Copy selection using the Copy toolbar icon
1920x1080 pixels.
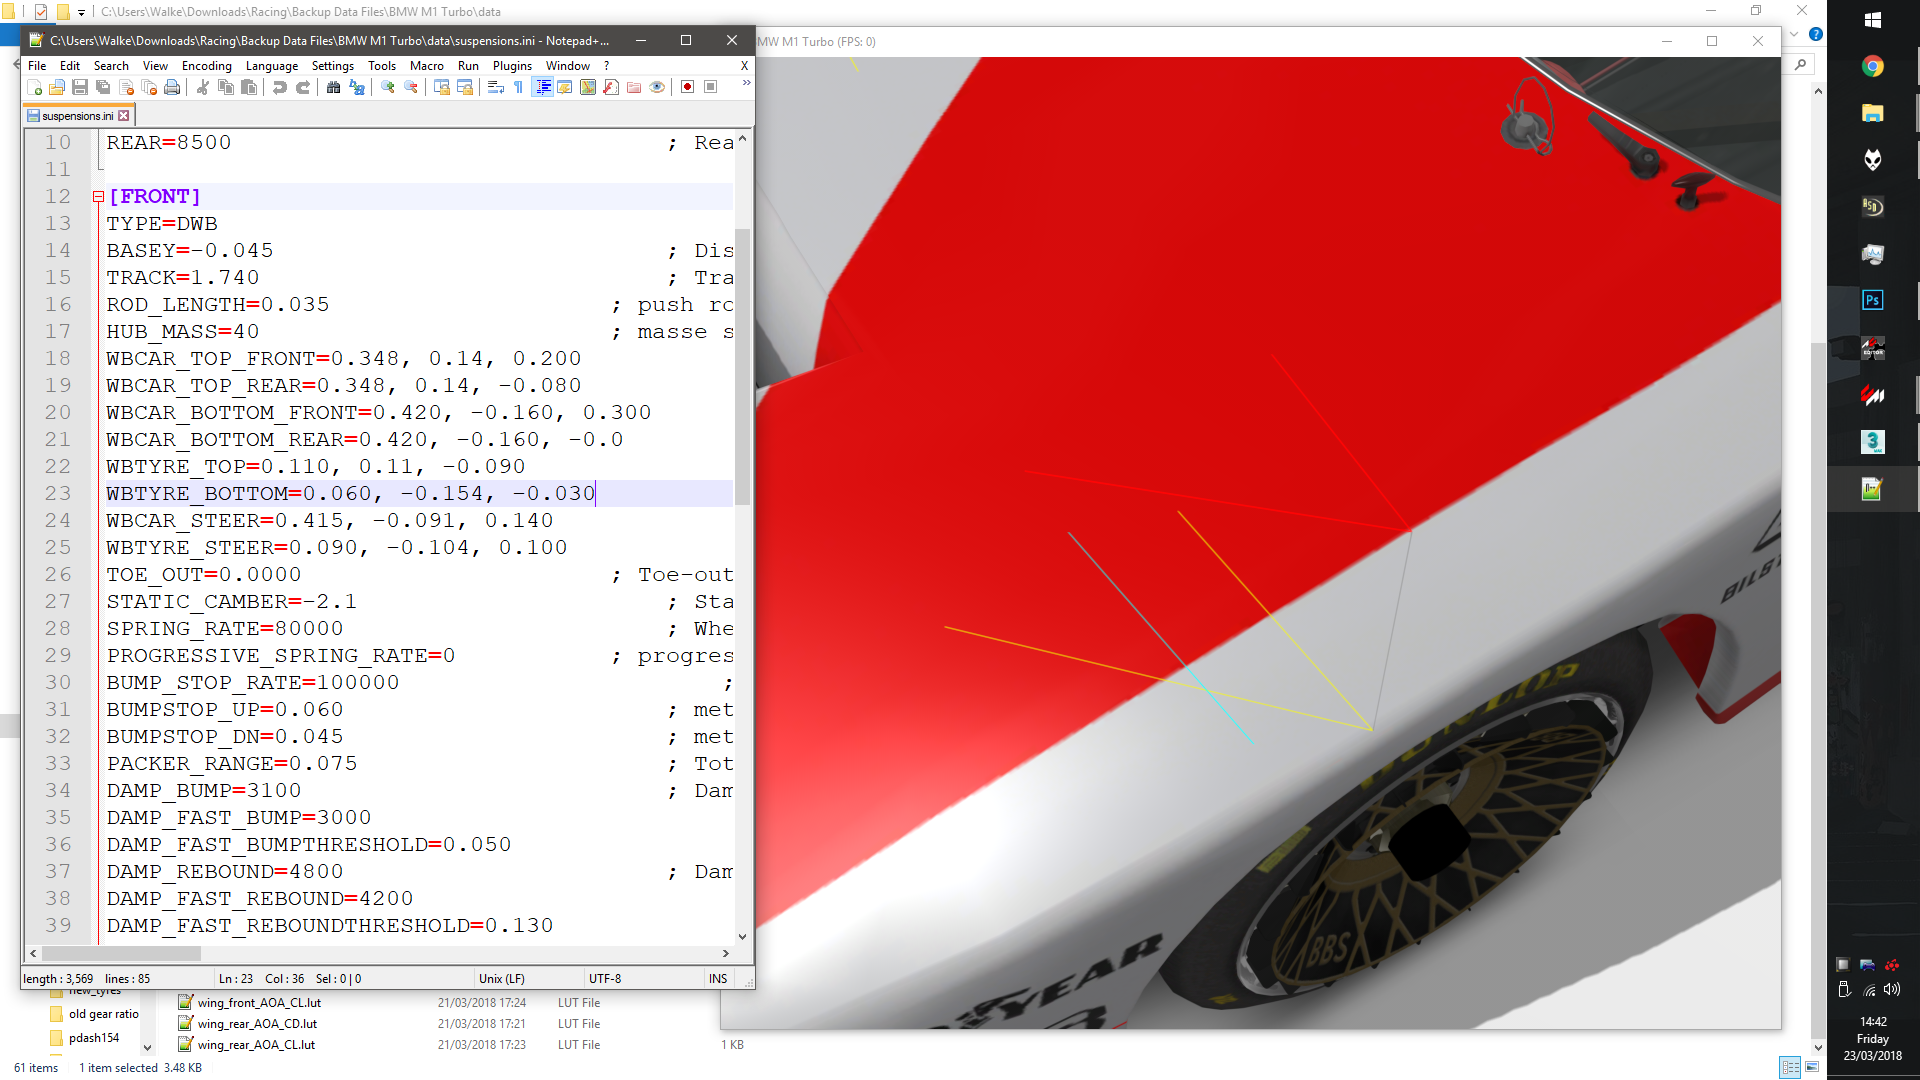click(x=226, y=87)
